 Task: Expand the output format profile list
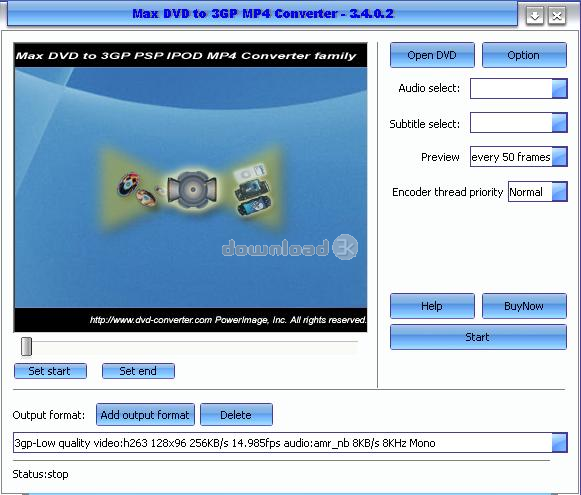coord(559,442)
